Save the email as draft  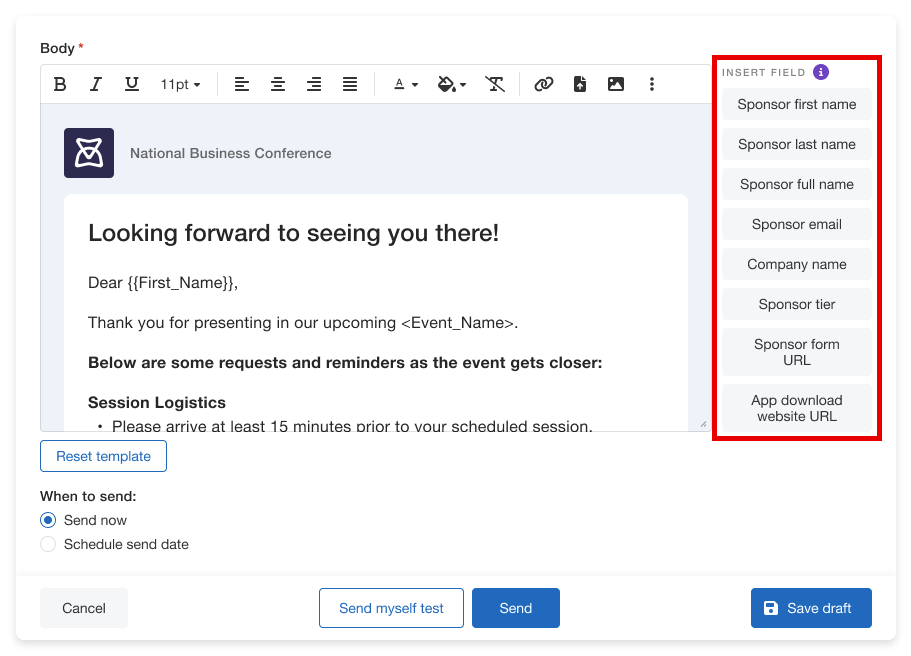[811, 608]
